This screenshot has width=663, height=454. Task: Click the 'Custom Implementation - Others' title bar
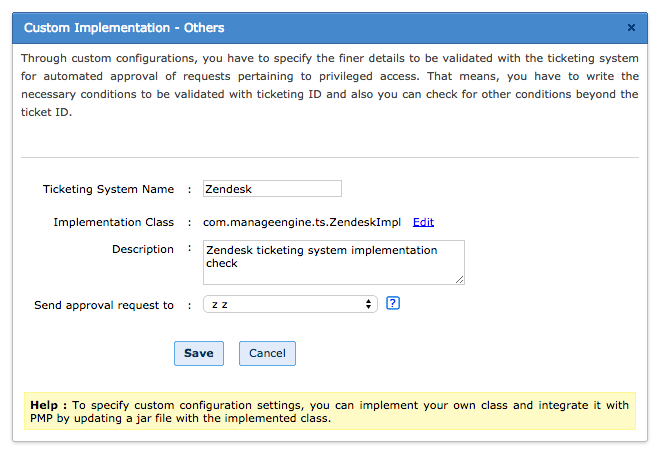coord(300,28)
